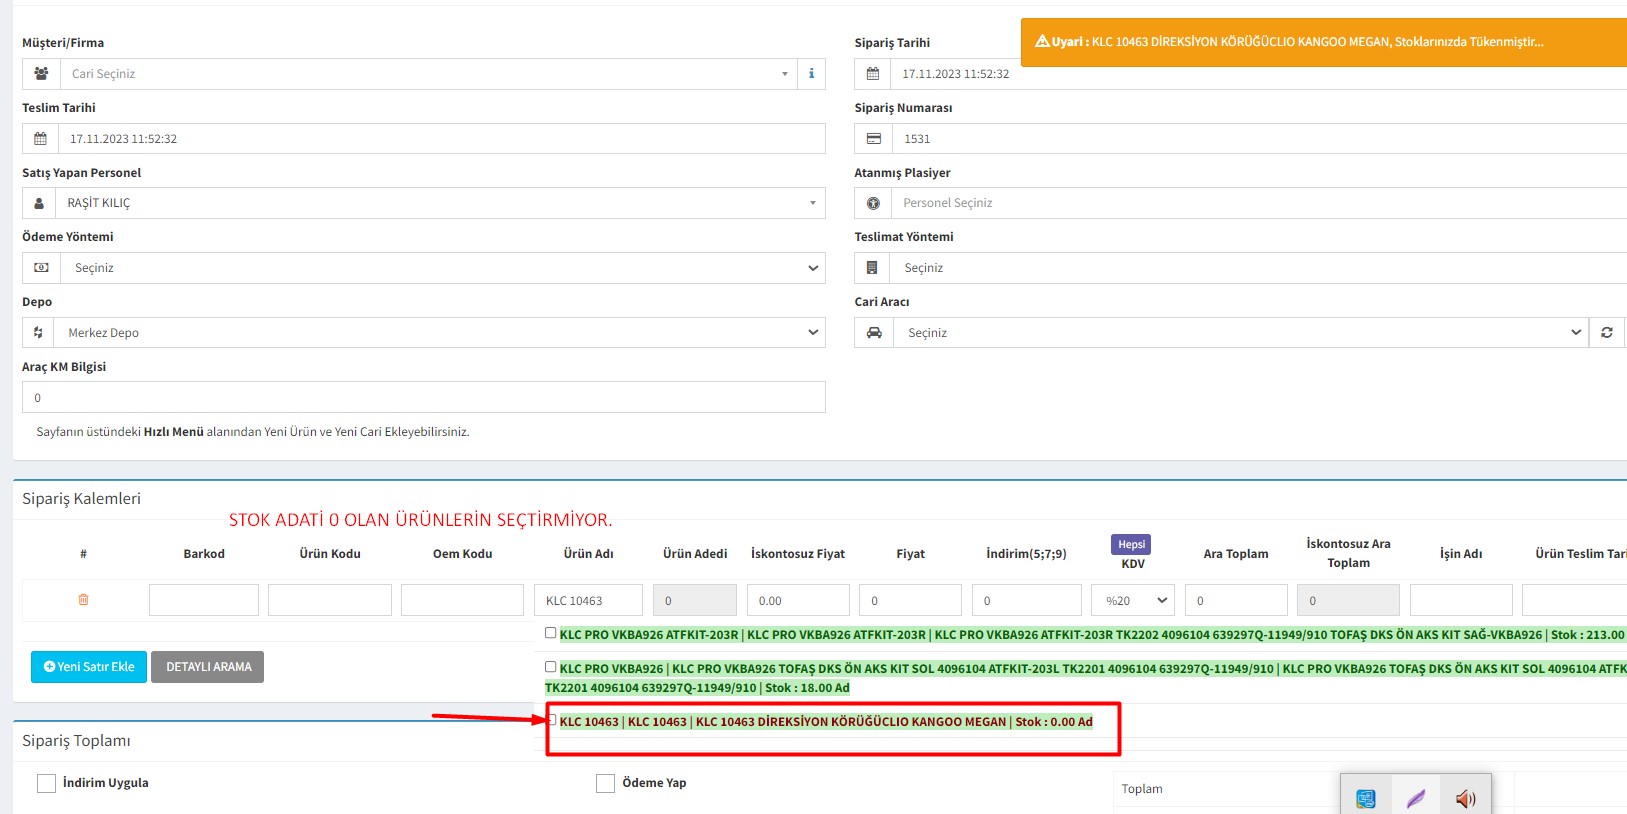Click the car icon in Cari Aracı
This screenshot has width=1627, height=814.
(874, 333)
